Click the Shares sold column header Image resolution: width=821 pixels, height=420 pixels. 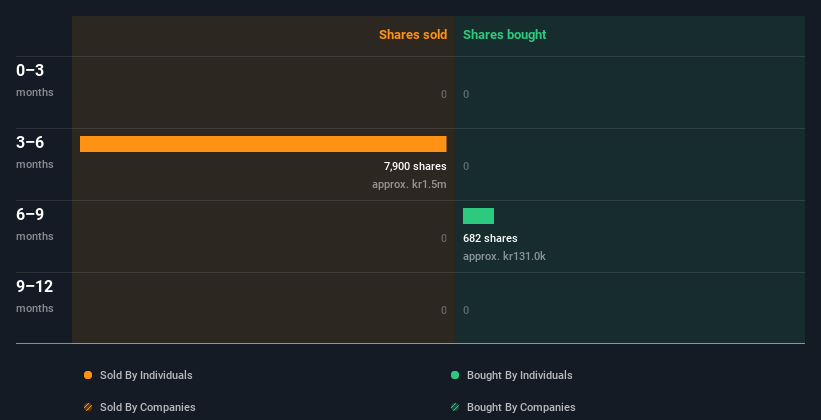(413, 35)
